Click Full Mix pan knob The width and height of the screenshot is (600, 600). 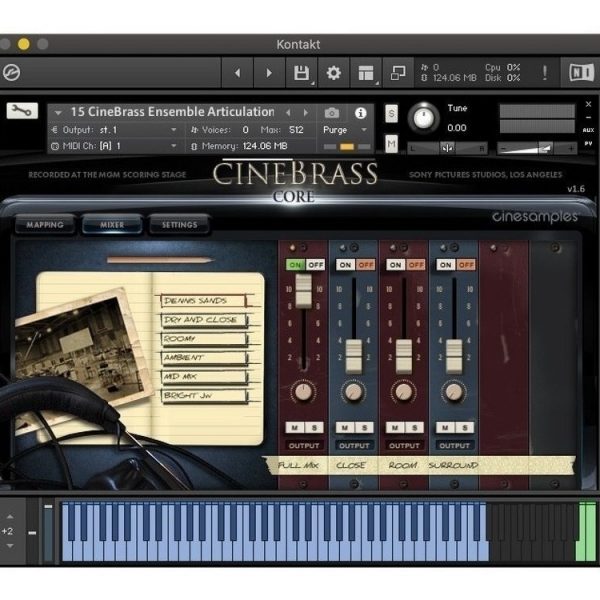[303, 392]
